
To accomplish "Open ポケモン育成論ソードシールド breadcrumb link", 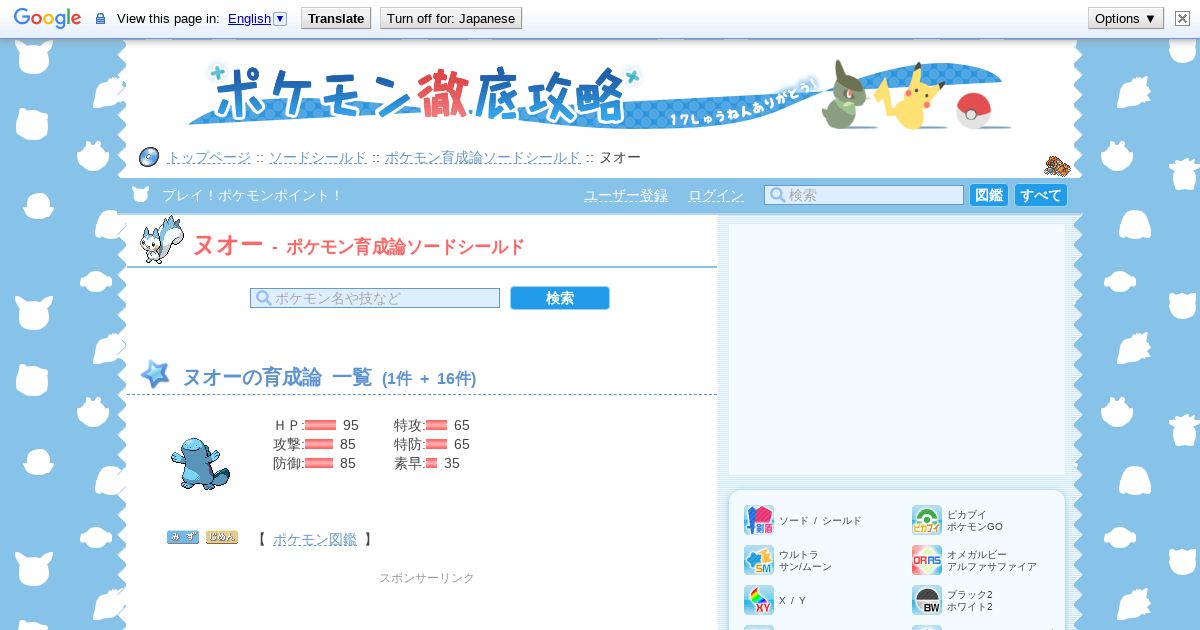I will pos(483,158).
